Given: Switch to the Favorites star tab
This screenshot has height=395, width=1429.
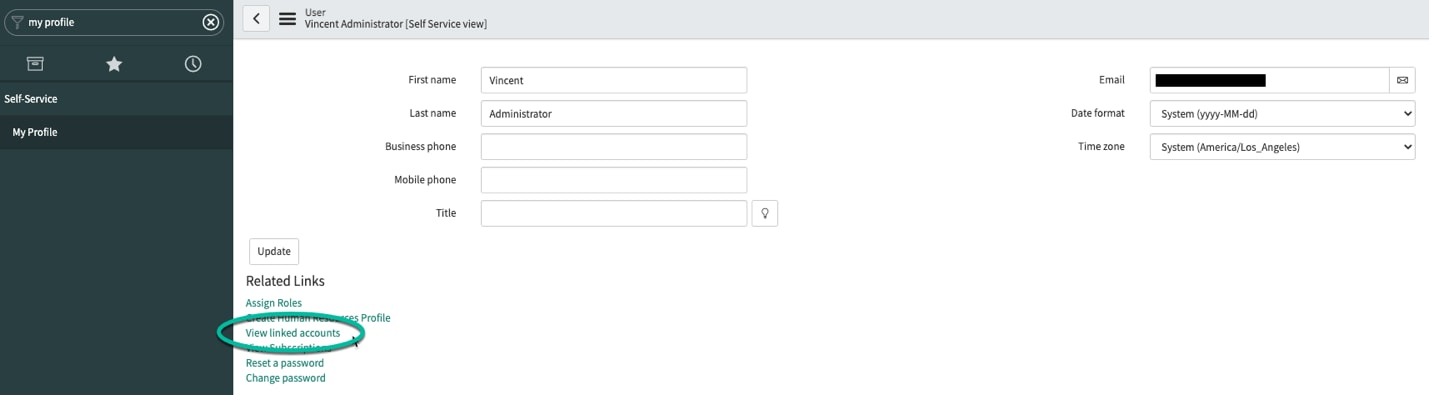Looking at the screenshot, I should coord(114,64).
